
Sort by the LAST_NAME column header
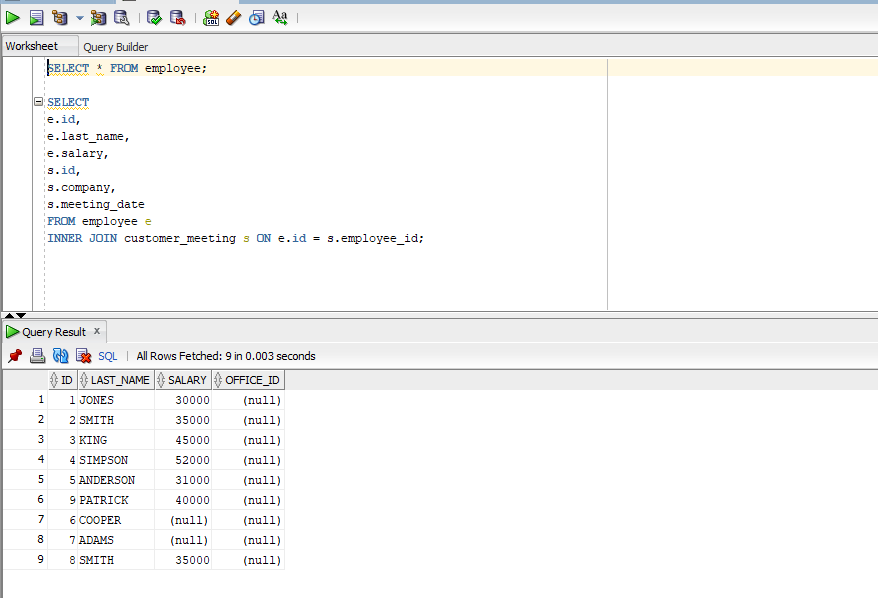[x=116, y=380]
